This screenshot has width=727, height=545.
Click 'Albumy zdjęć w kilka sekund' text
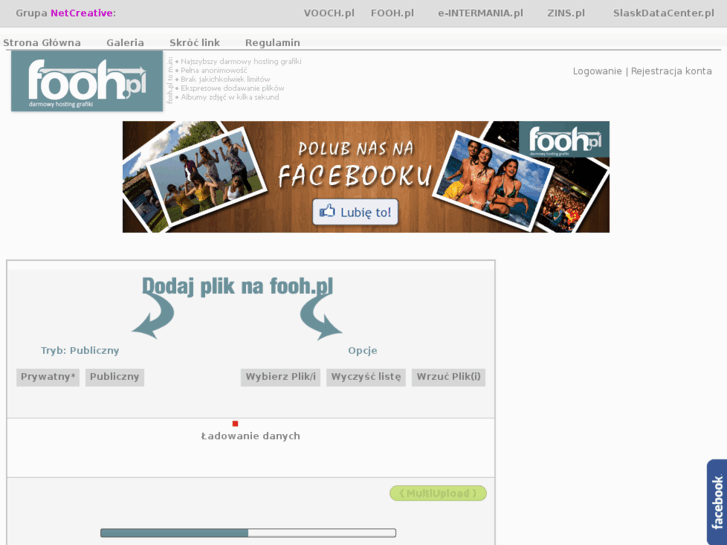pyautogui.click(x=230, y=97)
